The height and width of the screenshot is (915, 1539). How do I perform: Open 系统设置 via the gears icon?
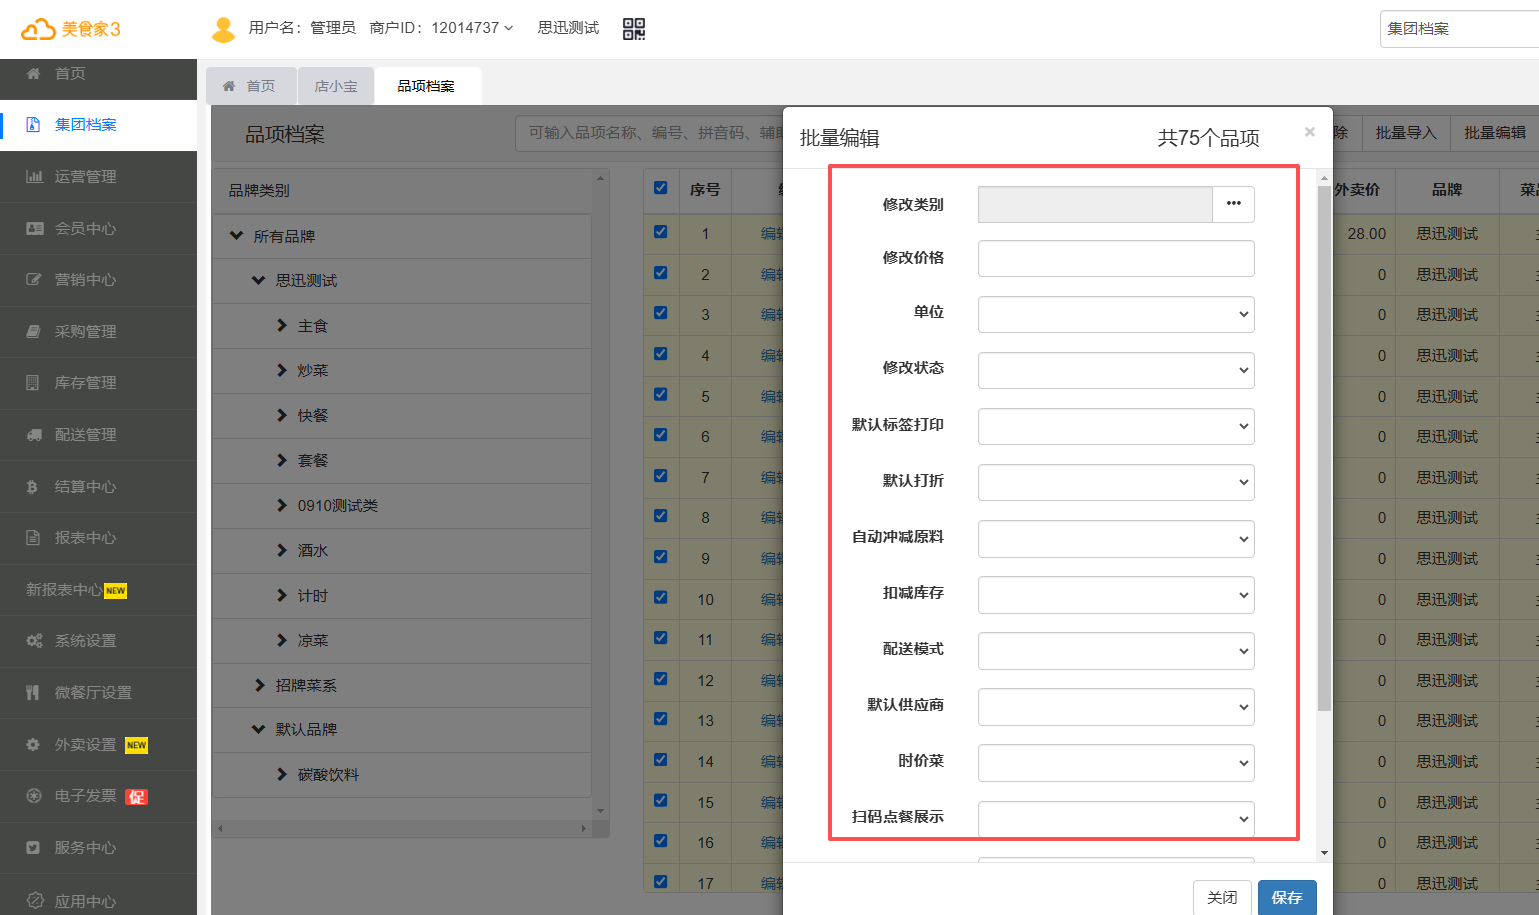pyautogui.click(x=34, y=641)
